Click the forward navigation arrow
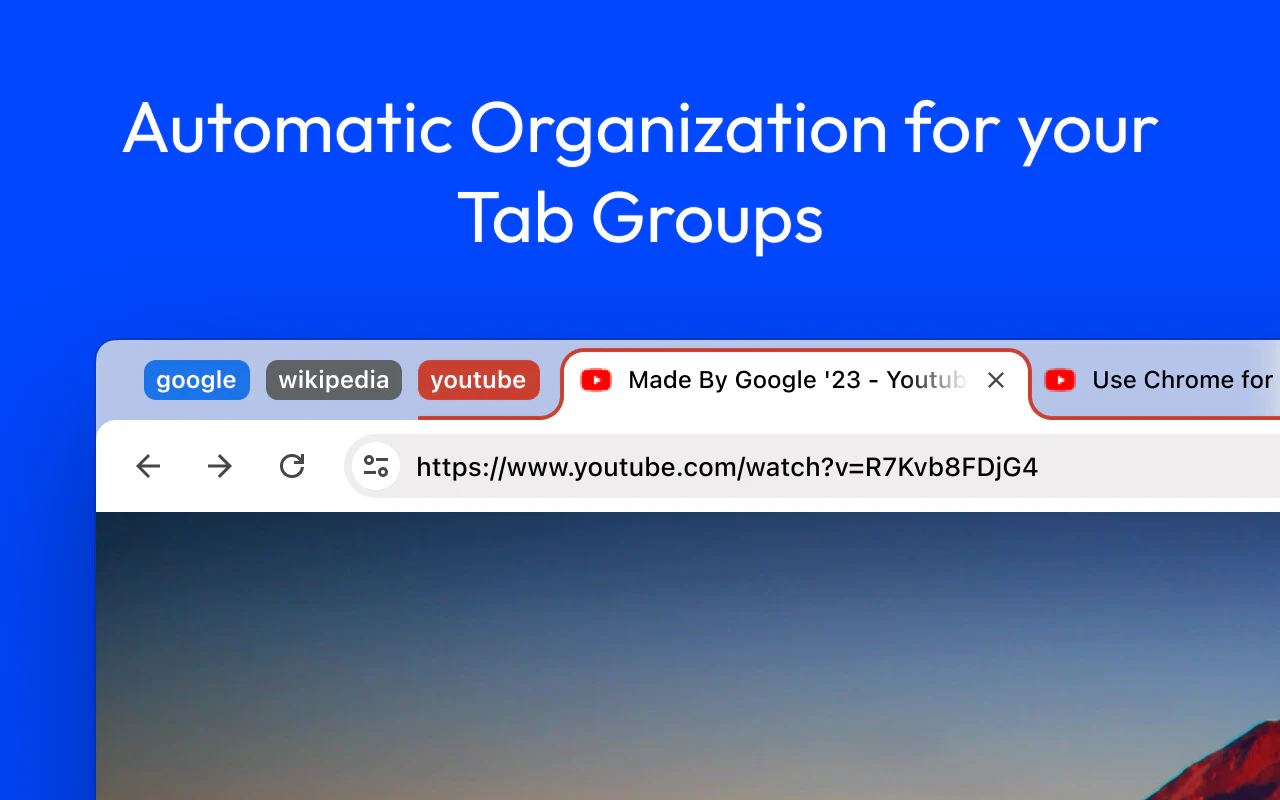The width and height of the screenshot is (1280, 800). (x=220, y=466)
